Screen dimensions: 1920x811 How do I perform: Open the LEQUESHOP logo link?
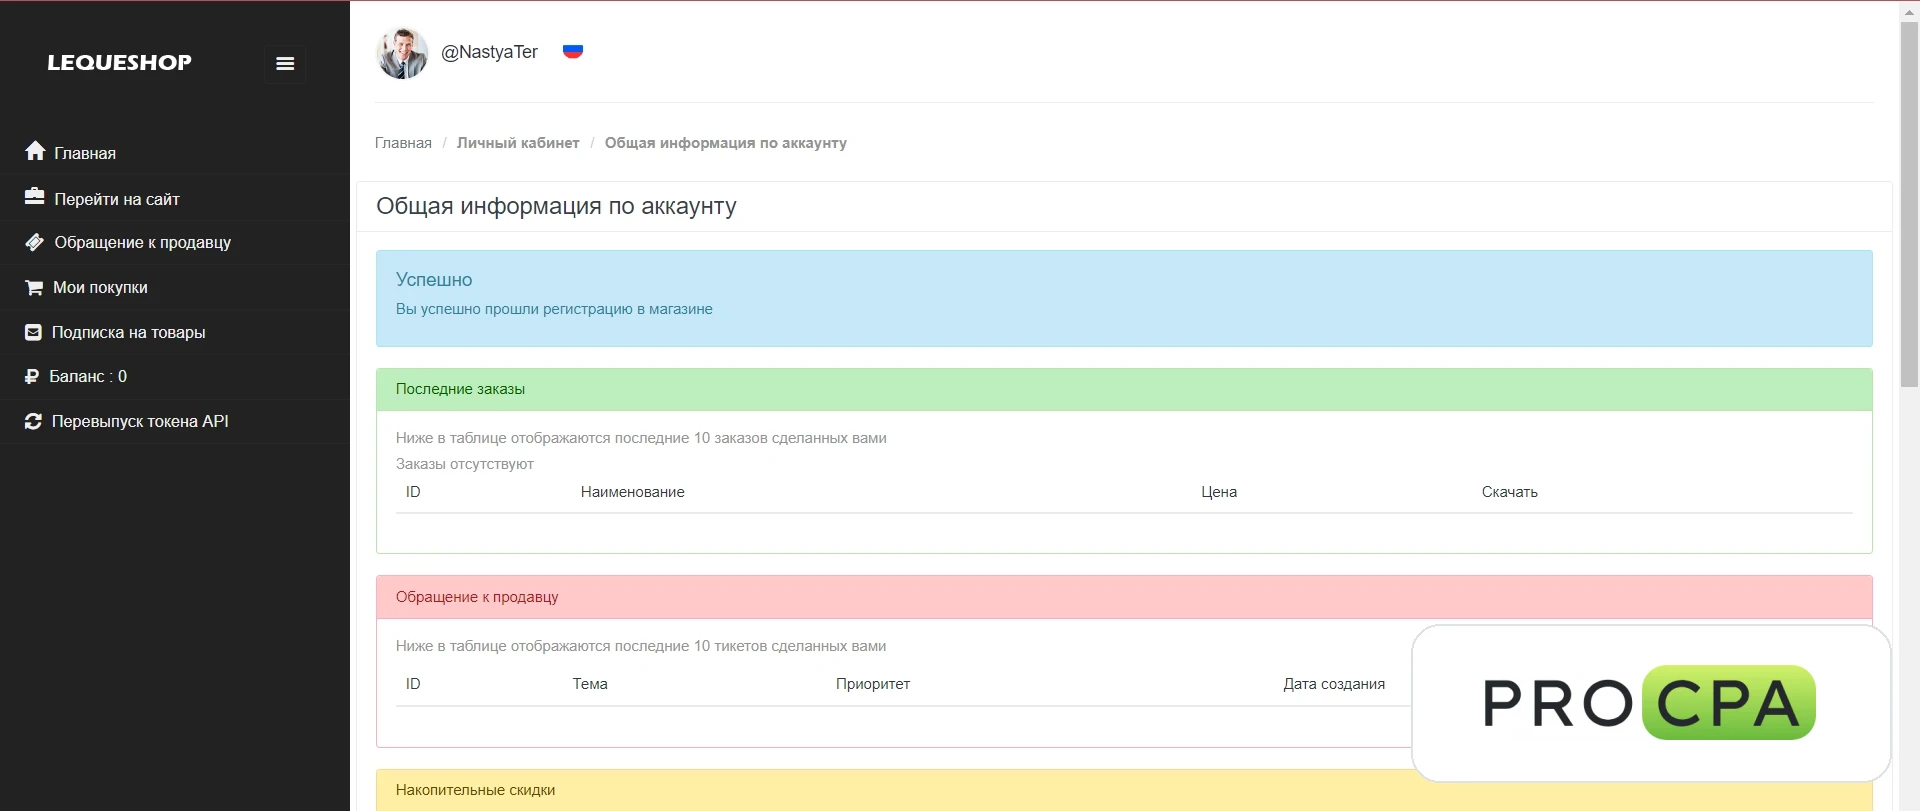pyautogui.click(x=119, y=62)
